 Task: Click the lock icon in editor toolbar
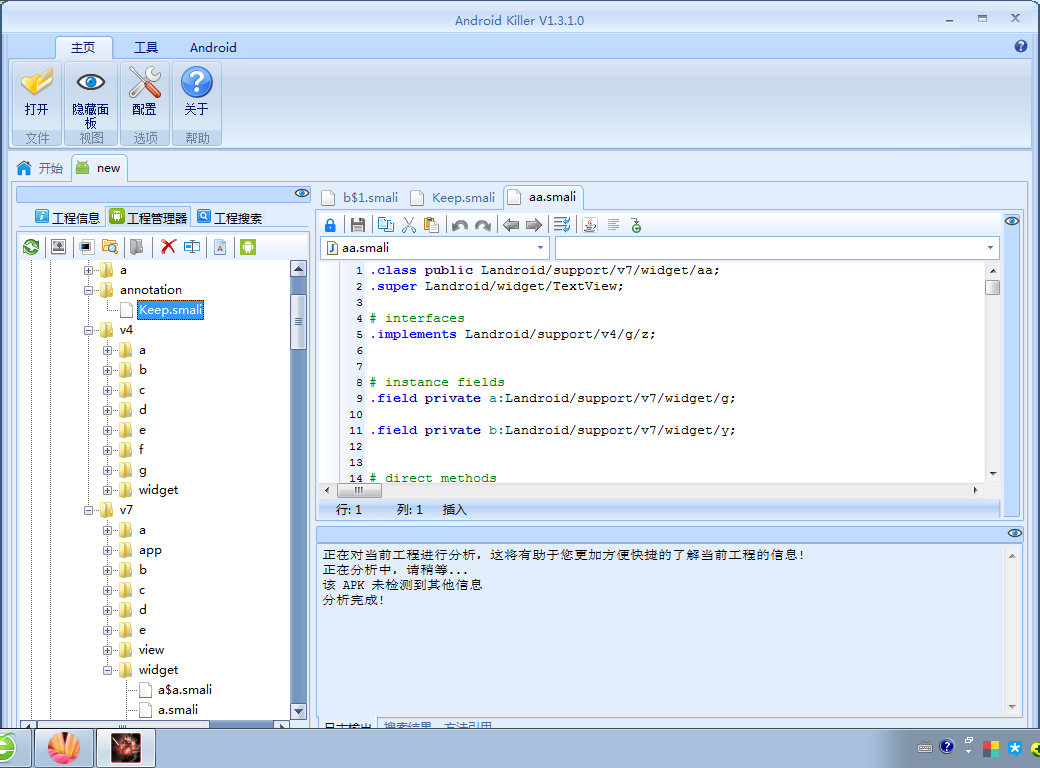[x=330, y=225]
